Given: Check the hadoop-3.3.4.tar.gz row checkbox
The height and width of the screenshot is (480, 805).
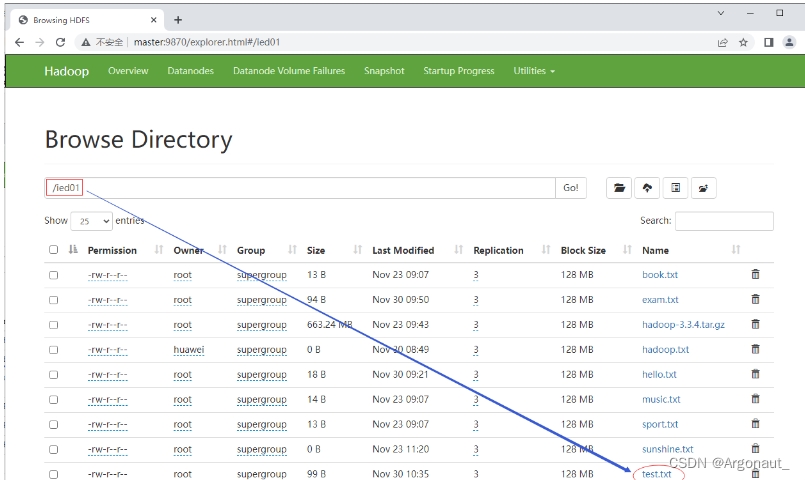Looking at the screenshot, I should point(53,325).
